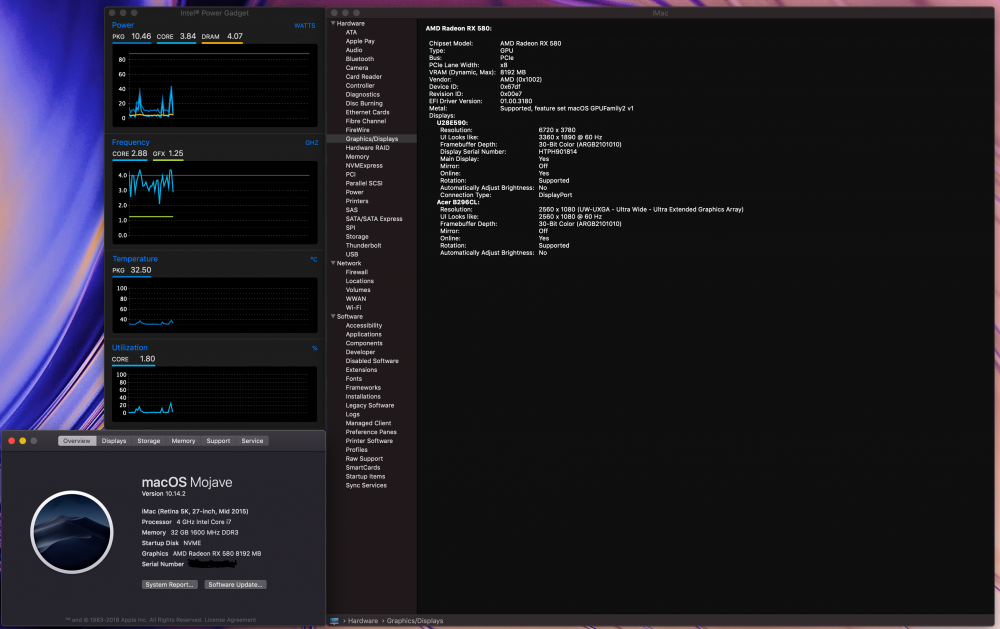
Task: Open the Service tab in About This Mac
Action: point(252,441)
